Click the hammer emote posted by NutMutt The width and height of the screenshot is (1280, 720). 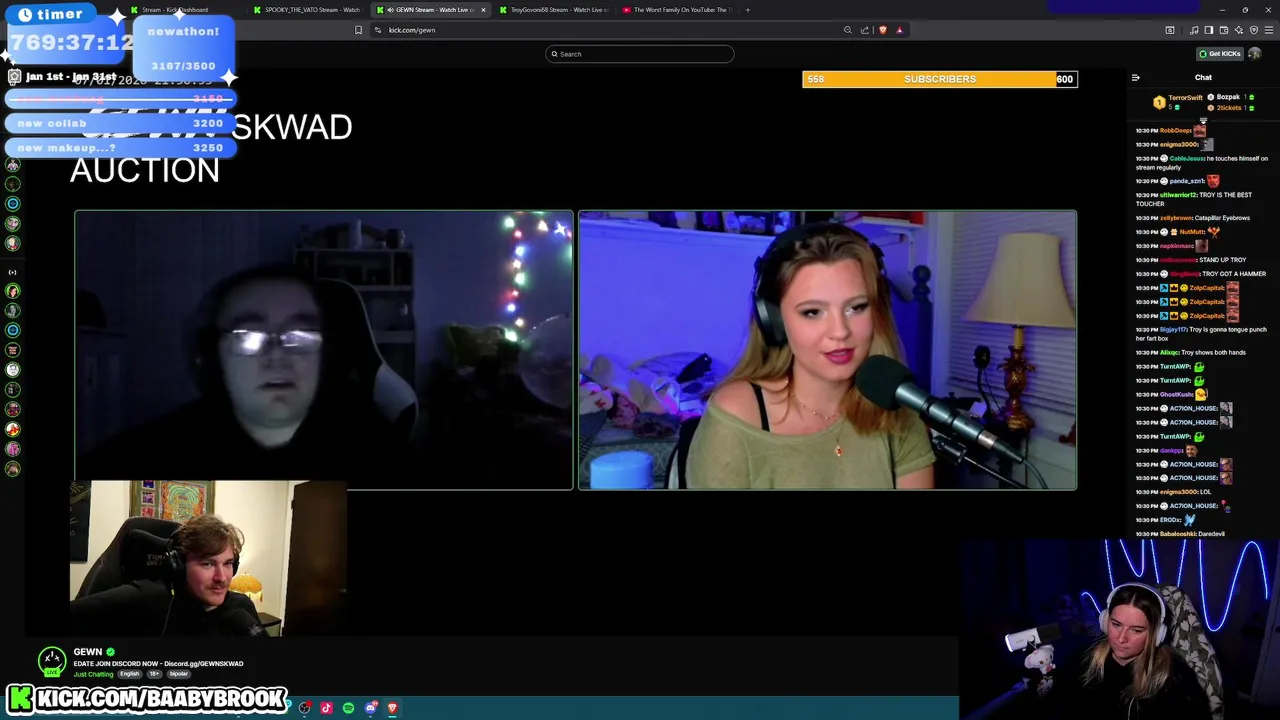click(x=1215, y=232)
